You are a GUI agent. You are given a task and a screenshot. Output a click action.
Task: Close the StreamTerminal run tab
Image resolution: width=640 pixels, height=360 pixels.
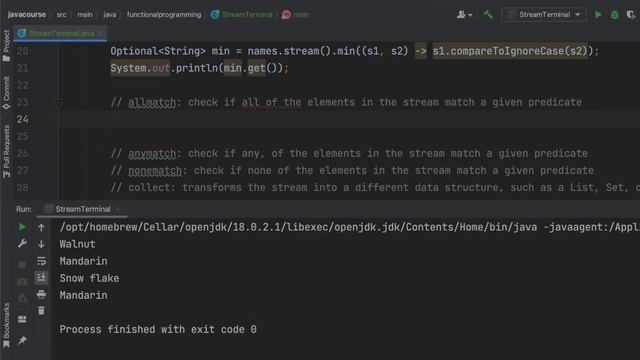[x=118, y=209]
